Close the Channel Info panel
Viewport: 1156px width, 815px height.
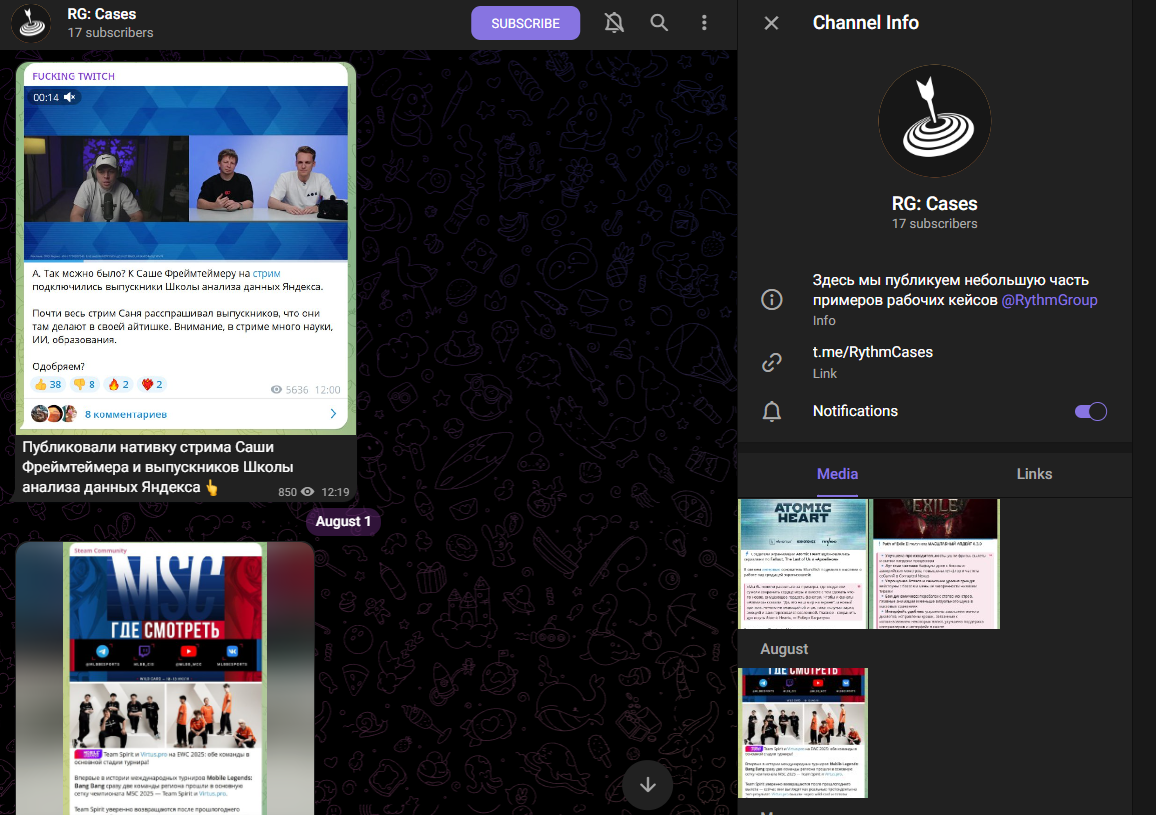click(771, 23)
